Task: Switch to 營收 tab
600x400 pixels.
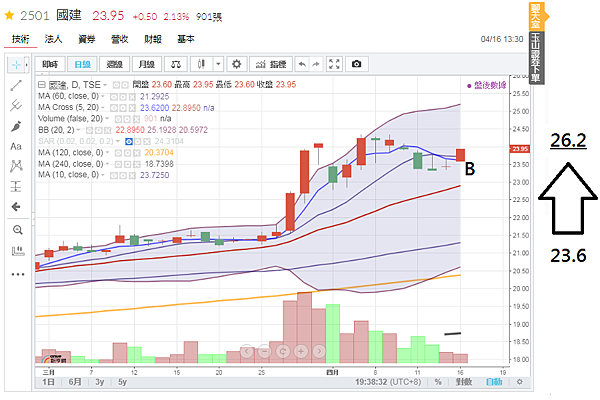Action: click(x=119, y=39)
